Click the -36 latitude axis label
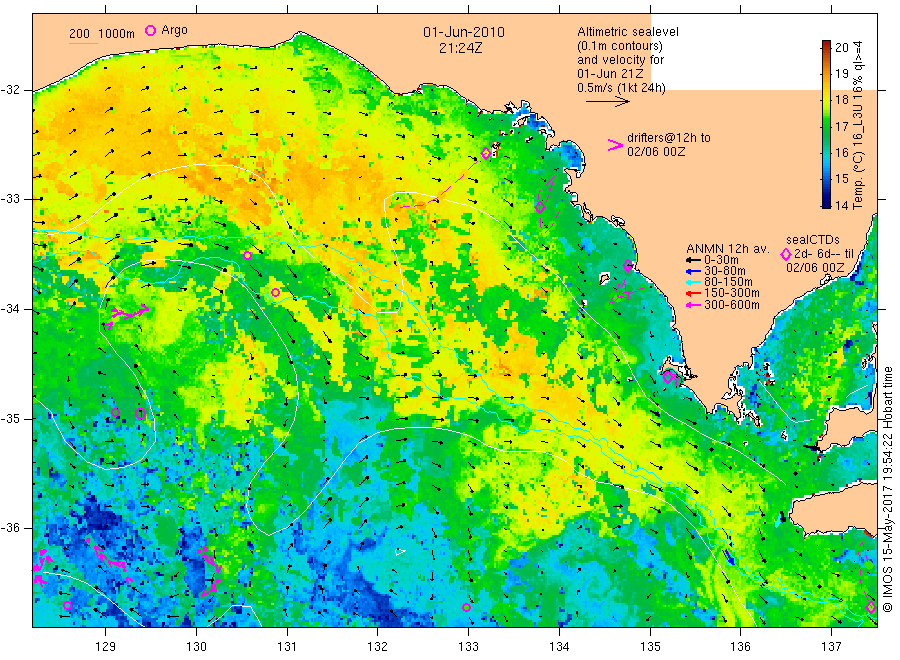 pyautogui.click(x=10, y=527)
